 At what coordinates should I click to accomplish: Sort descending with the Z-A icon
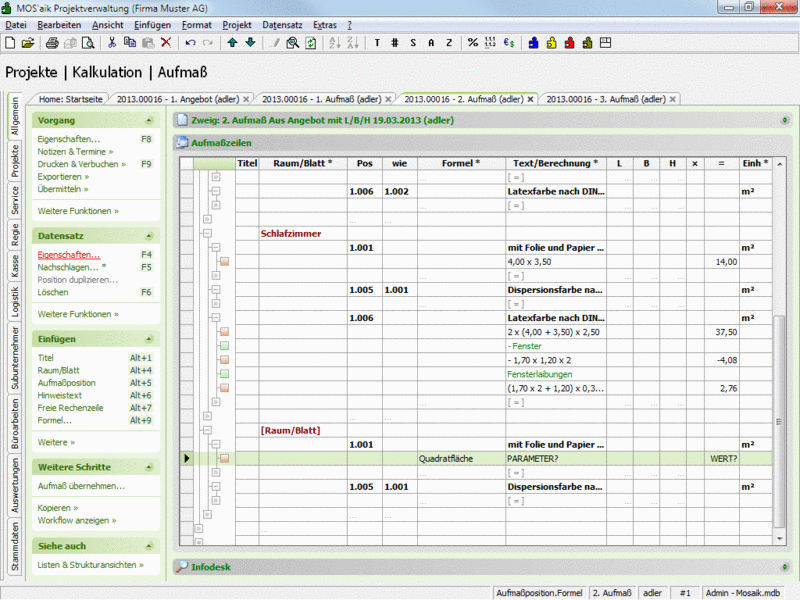353,43
